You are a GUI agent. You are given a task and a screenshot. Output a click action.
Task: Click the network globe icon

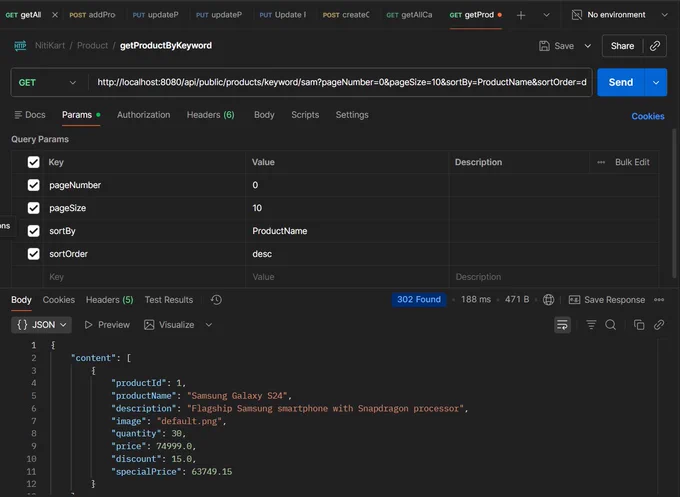[548, 300]
